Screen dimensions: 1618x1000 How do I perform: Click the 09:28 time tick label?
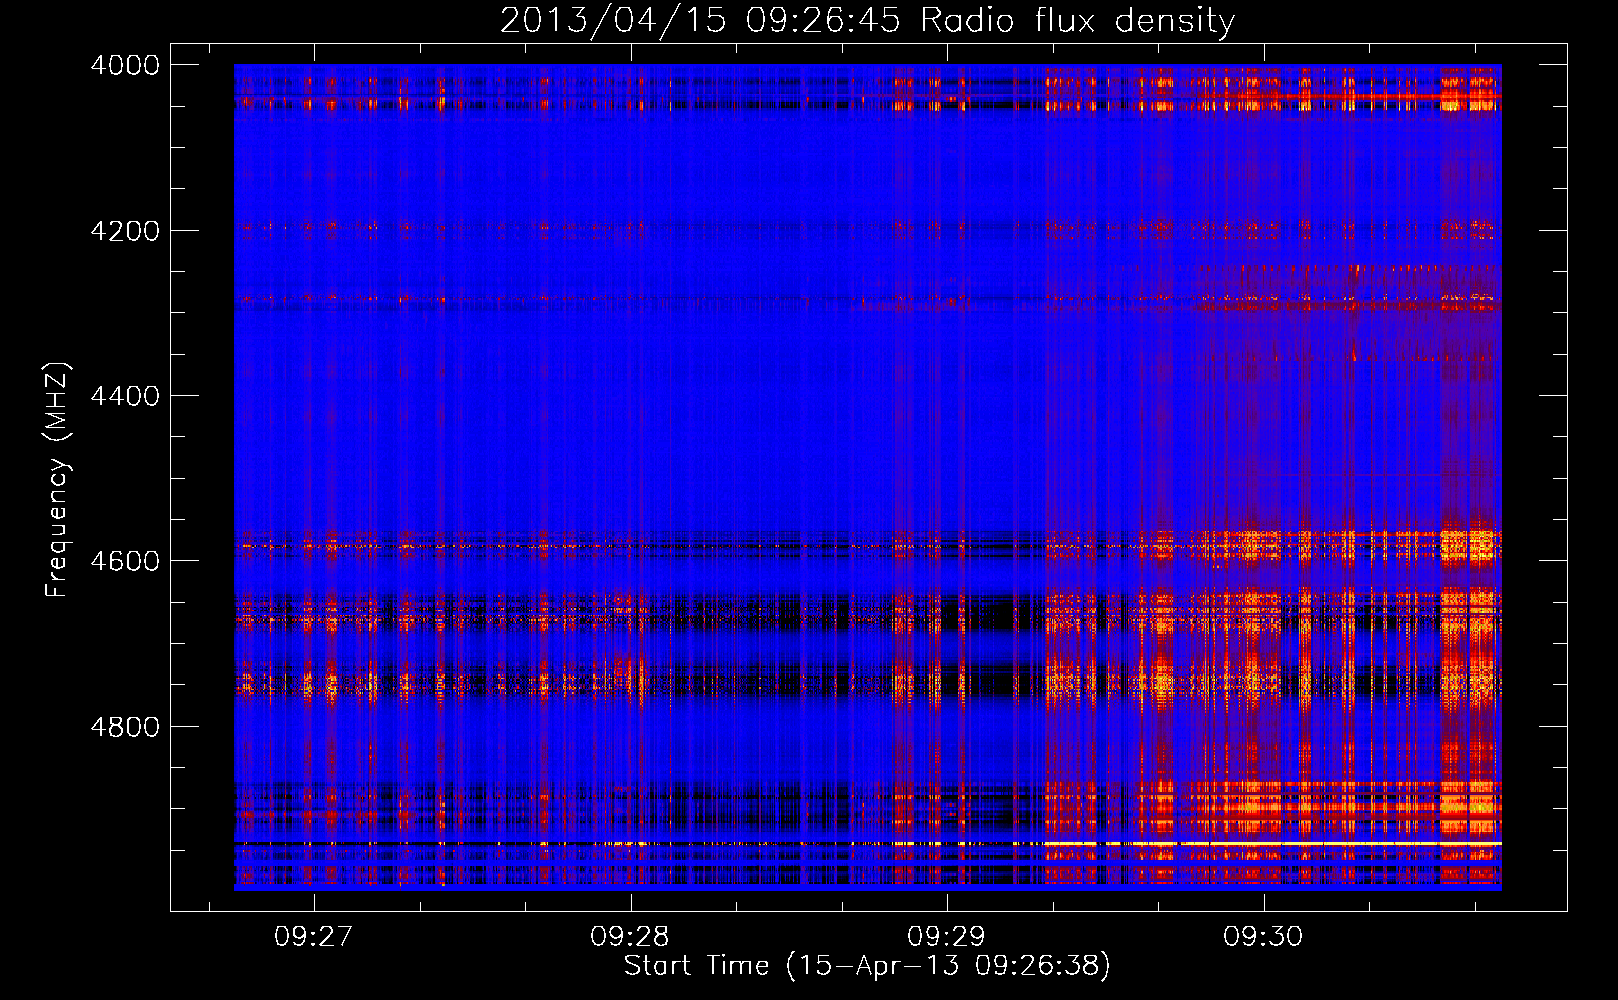point(630,936)
